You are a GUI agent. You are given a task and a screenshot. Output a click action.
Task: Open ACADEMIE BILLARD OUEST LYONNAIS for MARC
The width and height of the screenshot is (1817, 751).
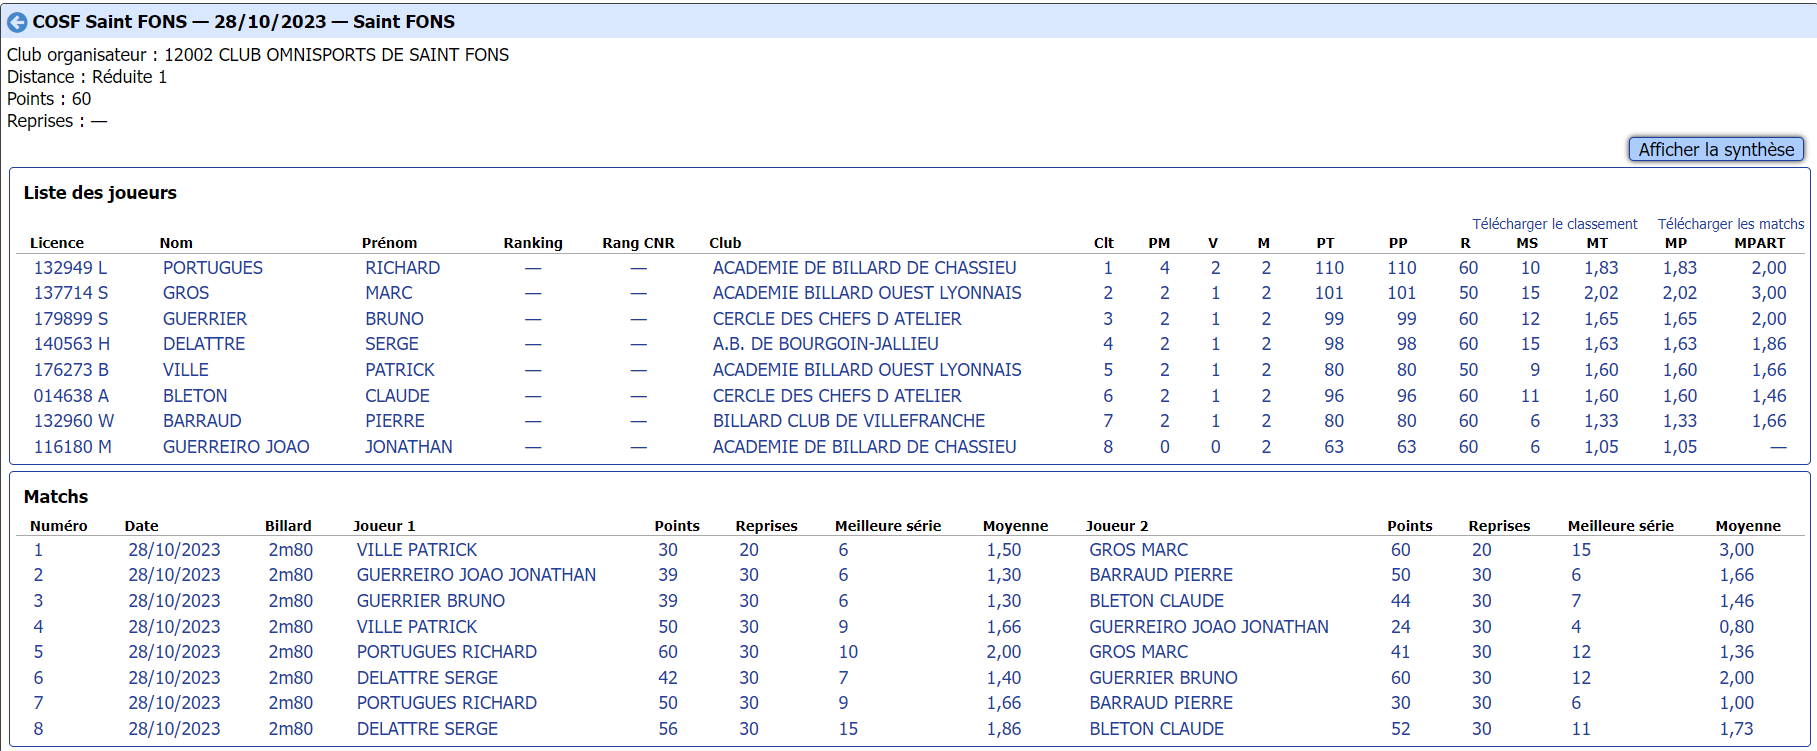[x=867, y=293]
